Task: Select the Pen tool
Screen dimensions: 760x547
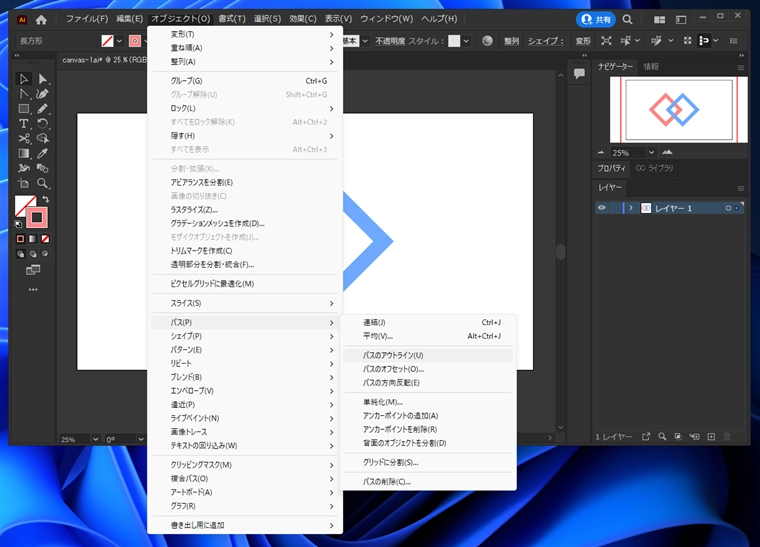Action: 43,94
